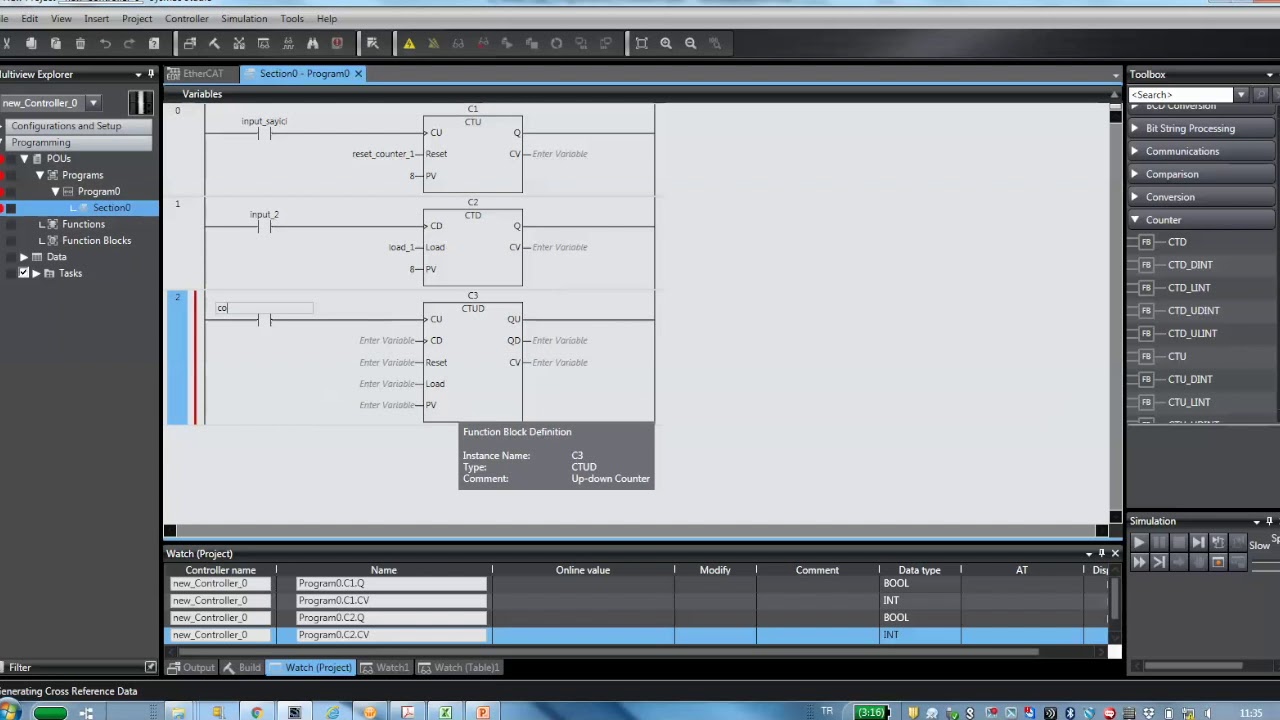Screen dimensions: 1280x720
Task: Select the Program0.C1.CV watch row
Action: 636,600
